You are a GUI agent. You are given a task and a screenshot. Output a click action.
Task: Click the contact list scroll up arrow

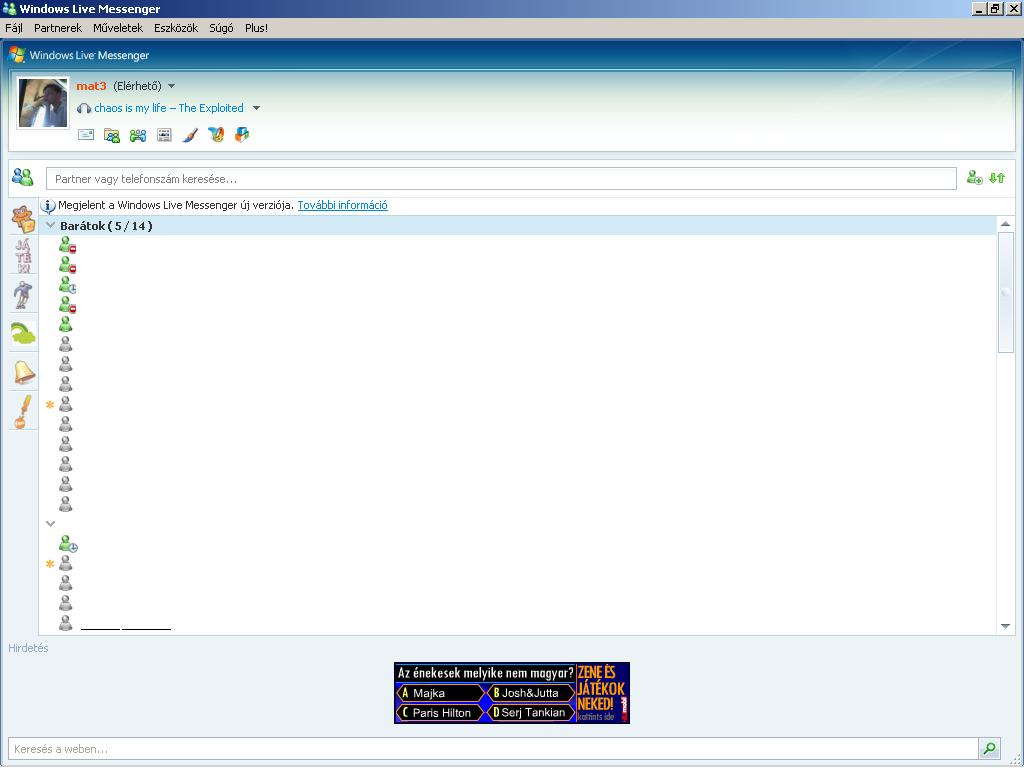pos(1006,224)
